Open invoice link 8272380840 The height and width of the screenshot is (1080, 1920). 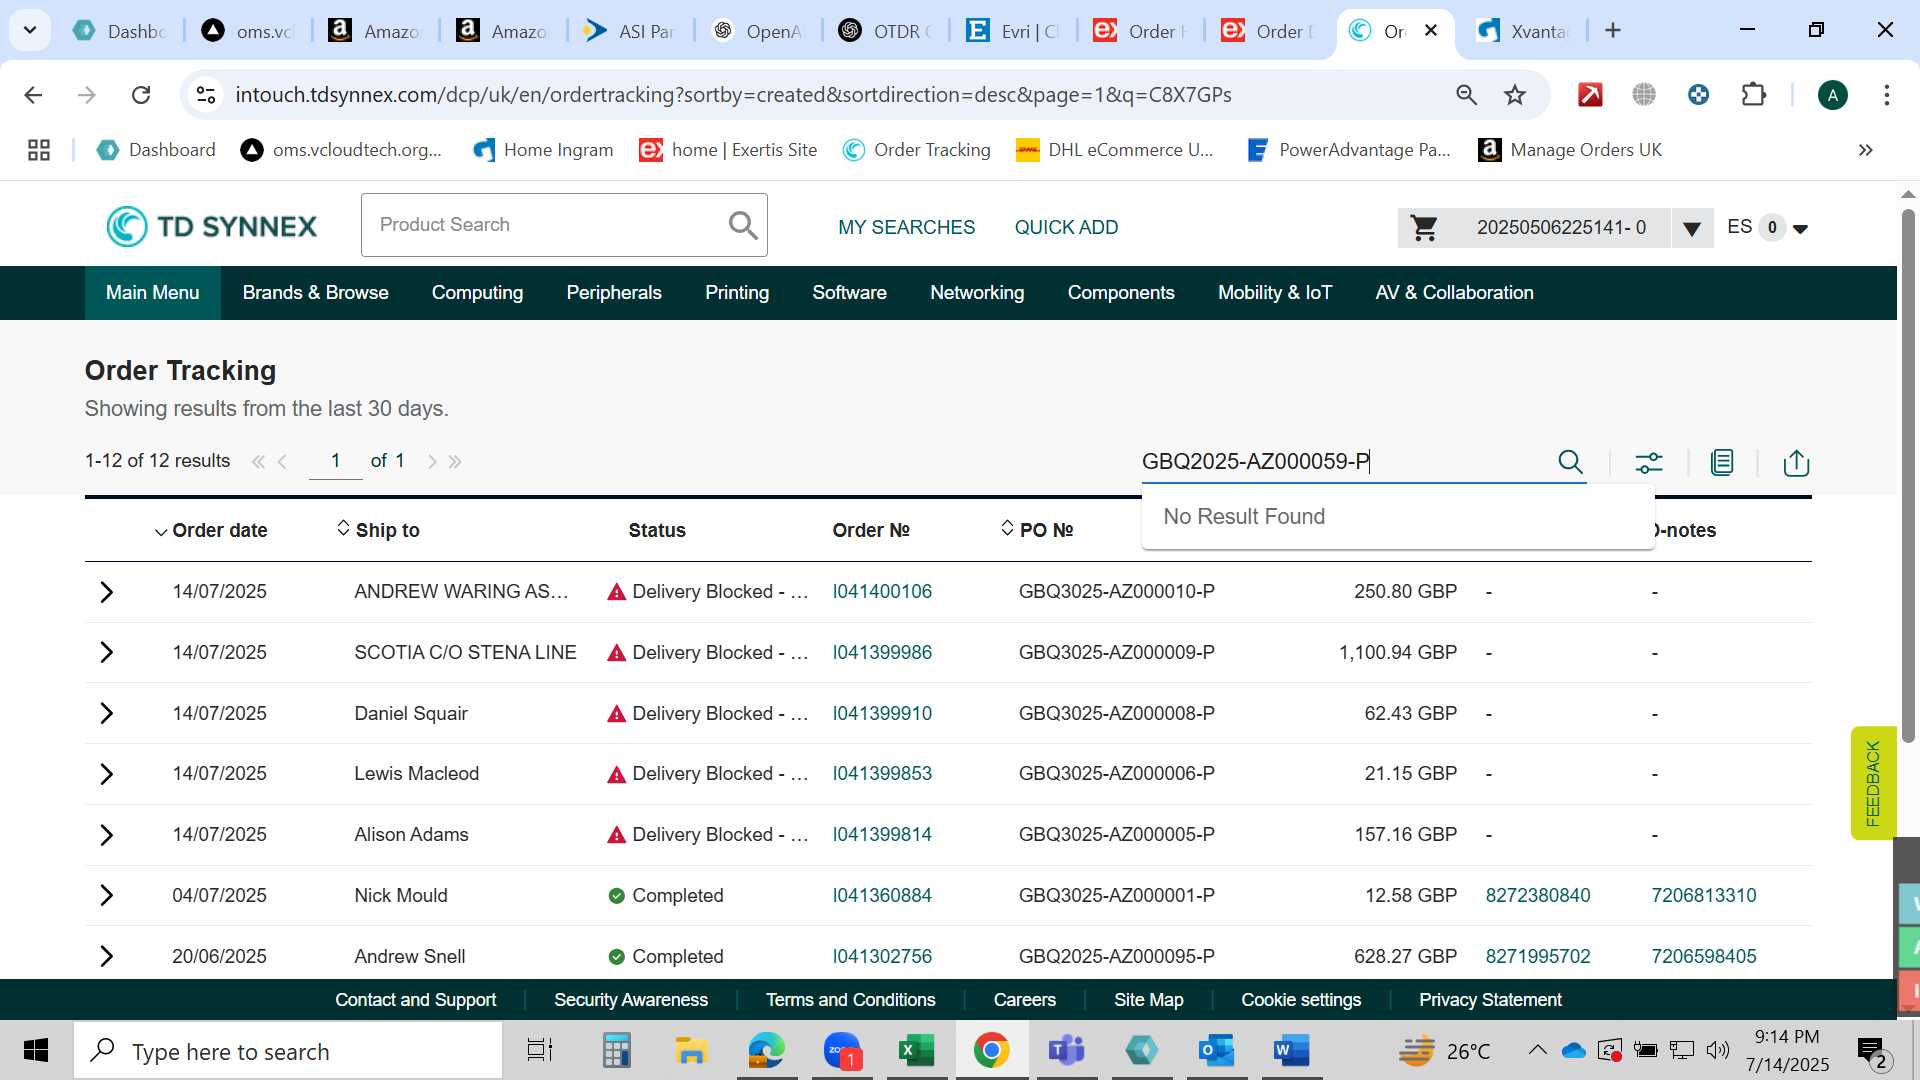[1537, 896]
